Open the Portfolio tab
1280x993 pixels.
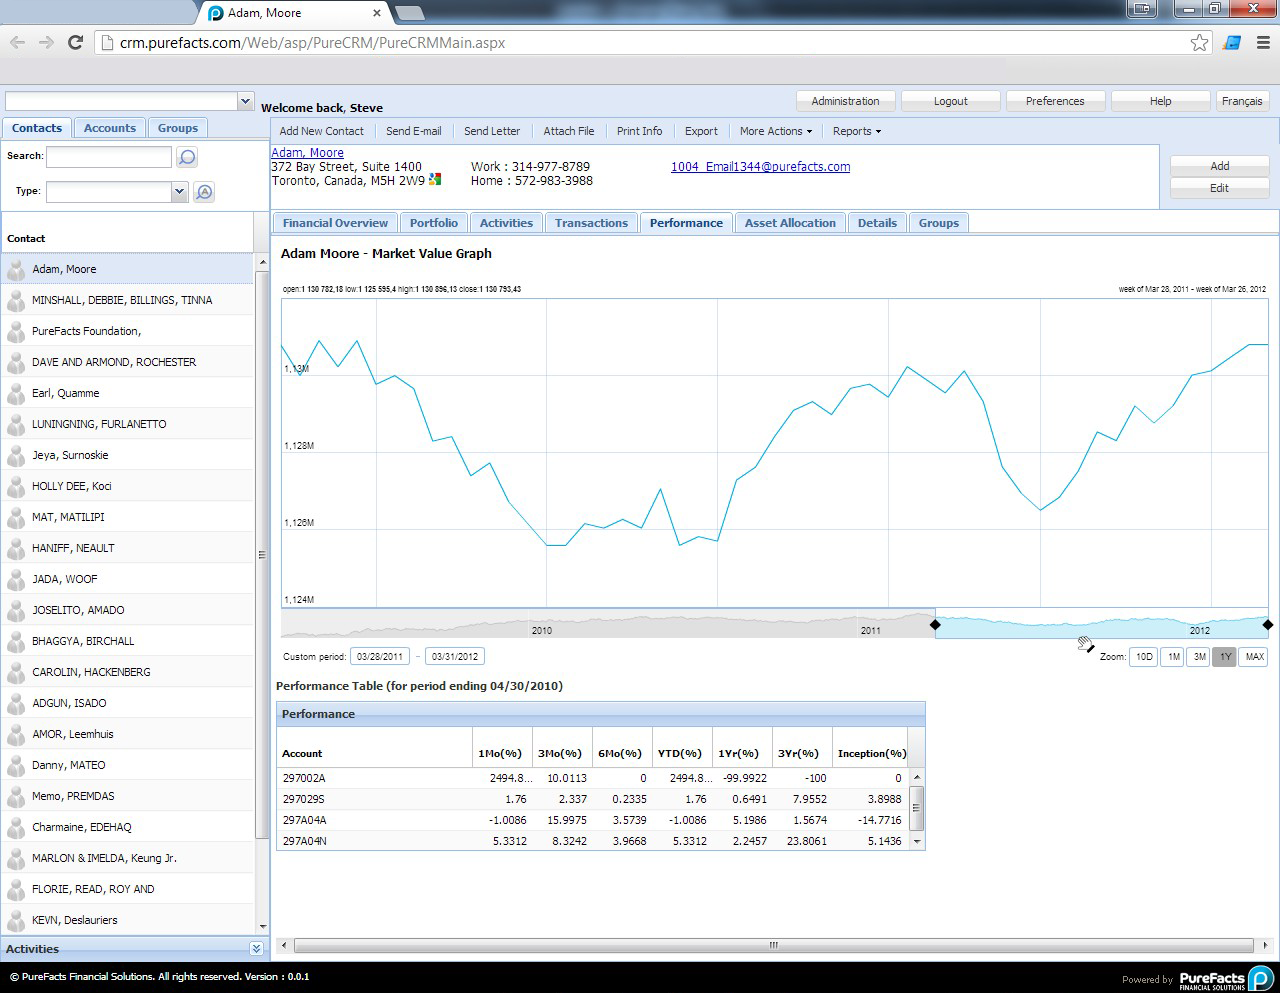[x=434, y=223]
